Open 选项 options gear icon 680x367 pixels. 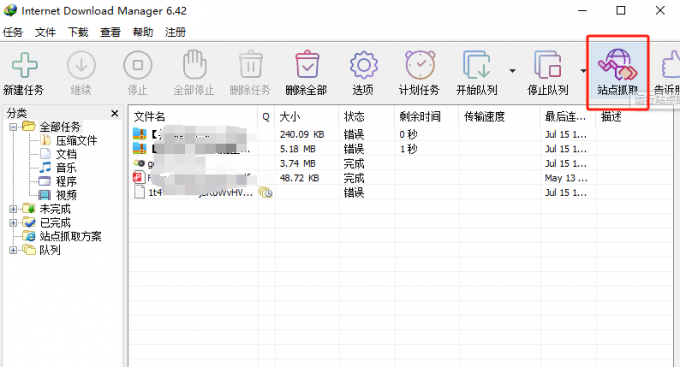(363, 65)
